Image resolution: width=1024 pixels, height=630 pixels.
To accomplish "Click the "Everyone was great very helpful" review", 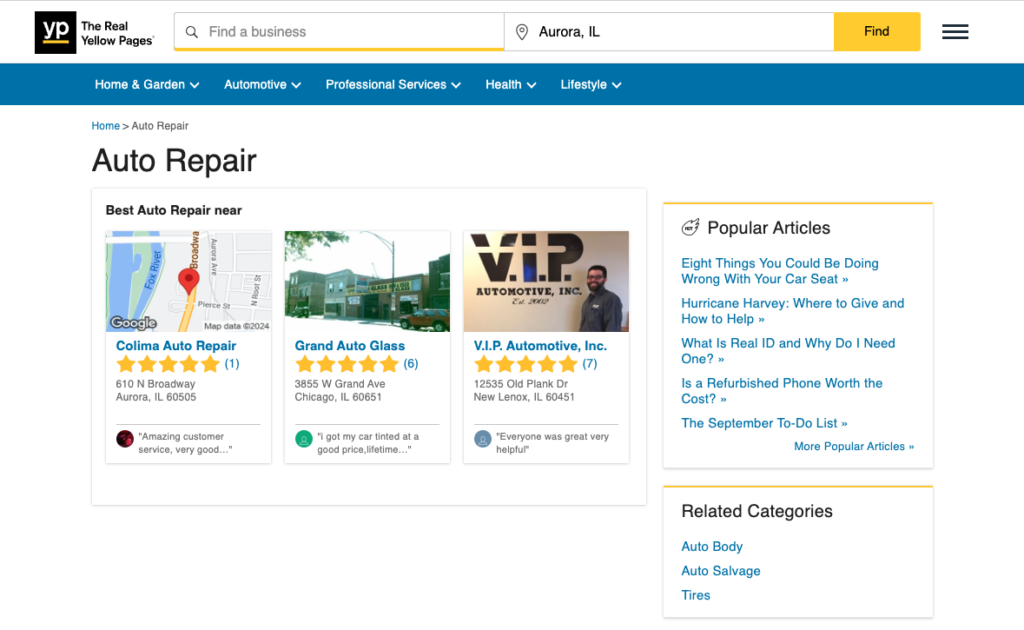I will tap(552, 443).
